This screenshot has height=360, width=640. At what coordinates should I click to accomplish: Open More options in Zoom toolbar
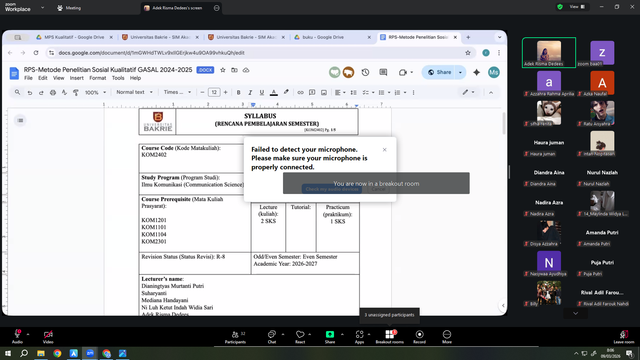[447, 336]
